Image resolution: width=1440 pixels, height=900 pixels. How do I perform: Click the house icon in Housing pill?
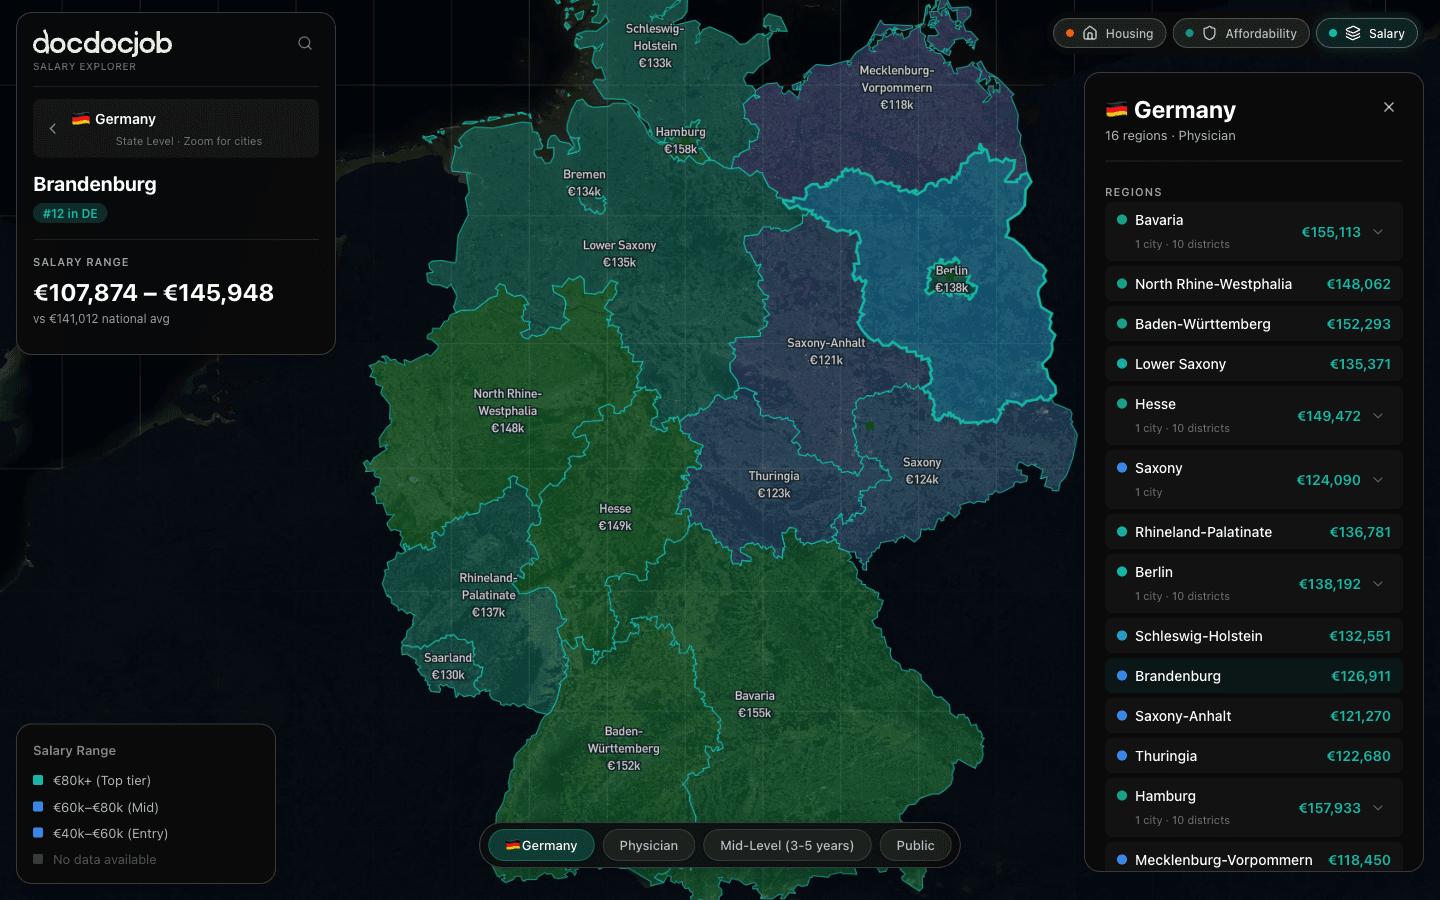tap(1090, 33)
